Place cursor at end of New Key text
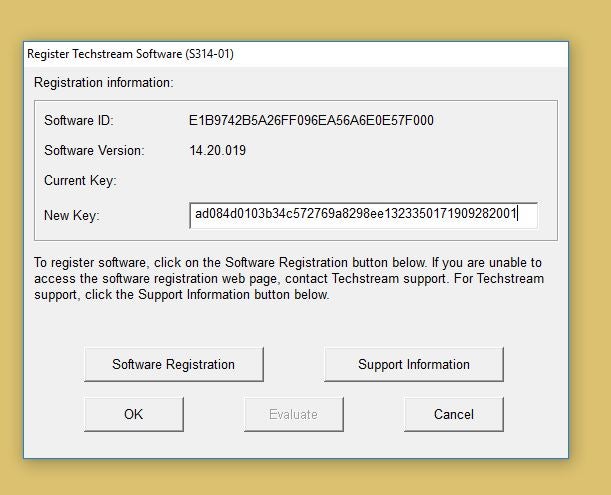Image resolution: width=611 pixels, height=495 pixels. click(517, 215)
